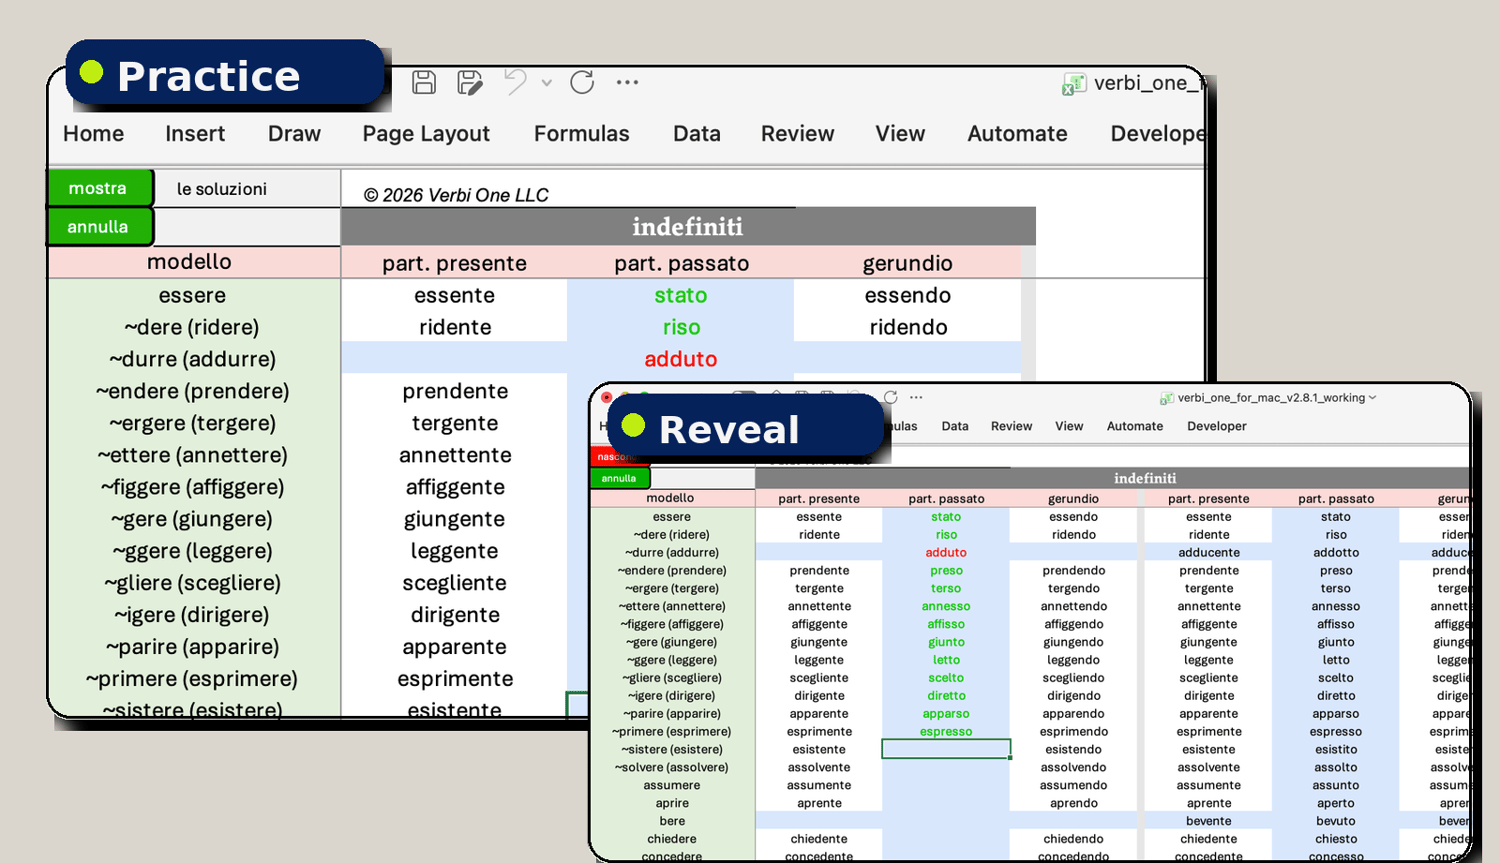Click the green mostra button
The width and height of the screenshot is (1500, 863).
(x=99, y=188)
